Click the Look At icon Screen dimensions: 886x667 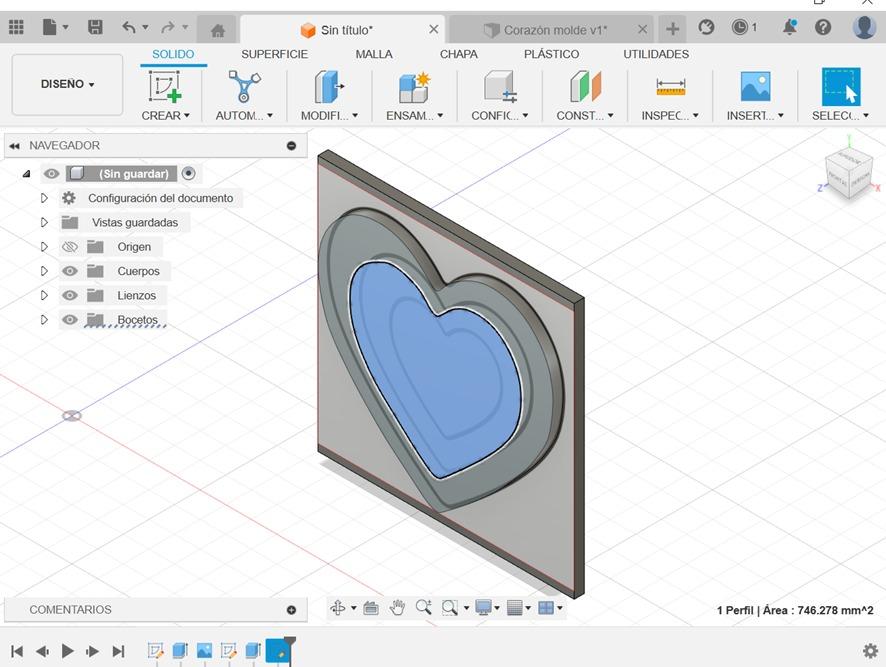pyautogui.click(x=371, y=608)
